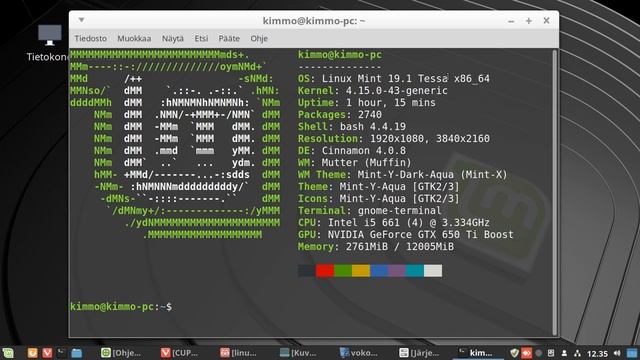This screenshot has height=360, width=640.
Task: Open the sound volume tray icon
Action: 617,353
